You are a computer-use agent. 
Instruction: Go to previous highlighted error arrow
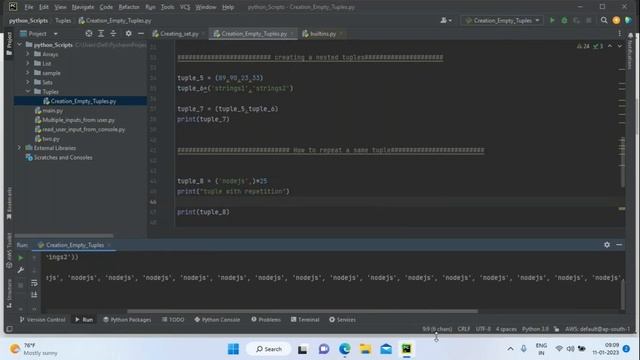point(610,46)
